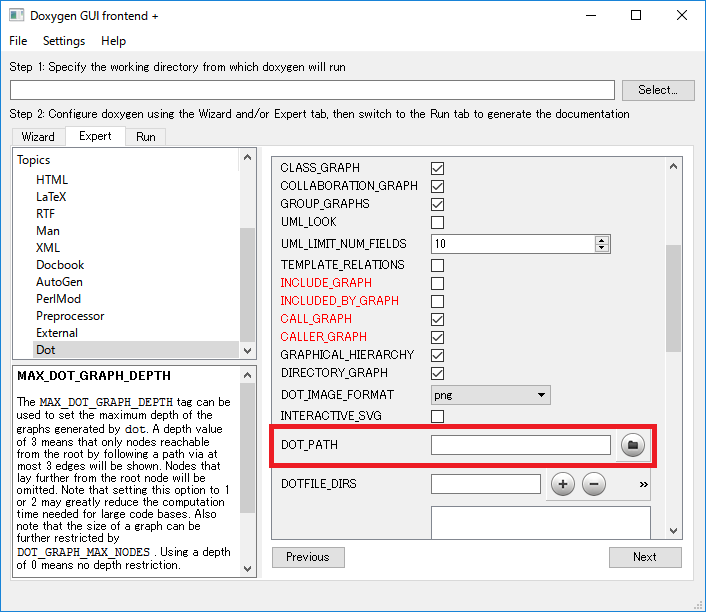Viewport: 706px width, 612px height.
Task: Switch to the Wizard tab
Action: click(38, 137)
